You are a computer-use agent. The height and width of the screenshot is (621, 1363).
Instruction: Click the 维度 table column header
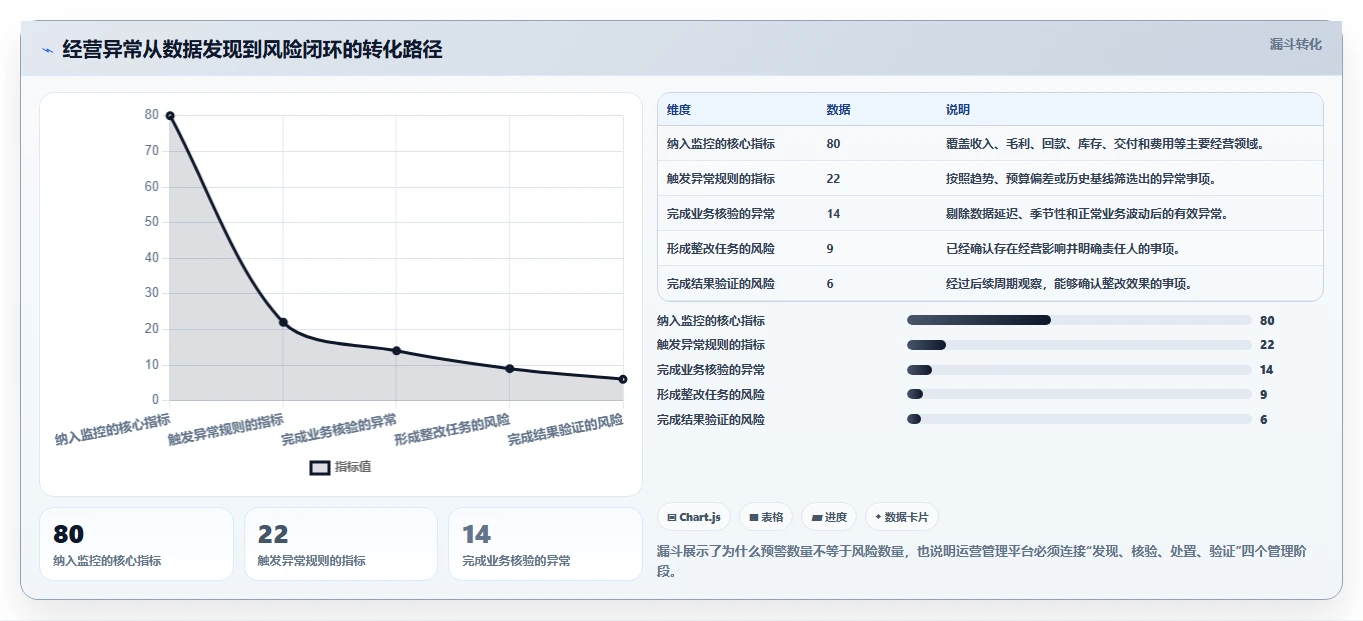(679, 110)
